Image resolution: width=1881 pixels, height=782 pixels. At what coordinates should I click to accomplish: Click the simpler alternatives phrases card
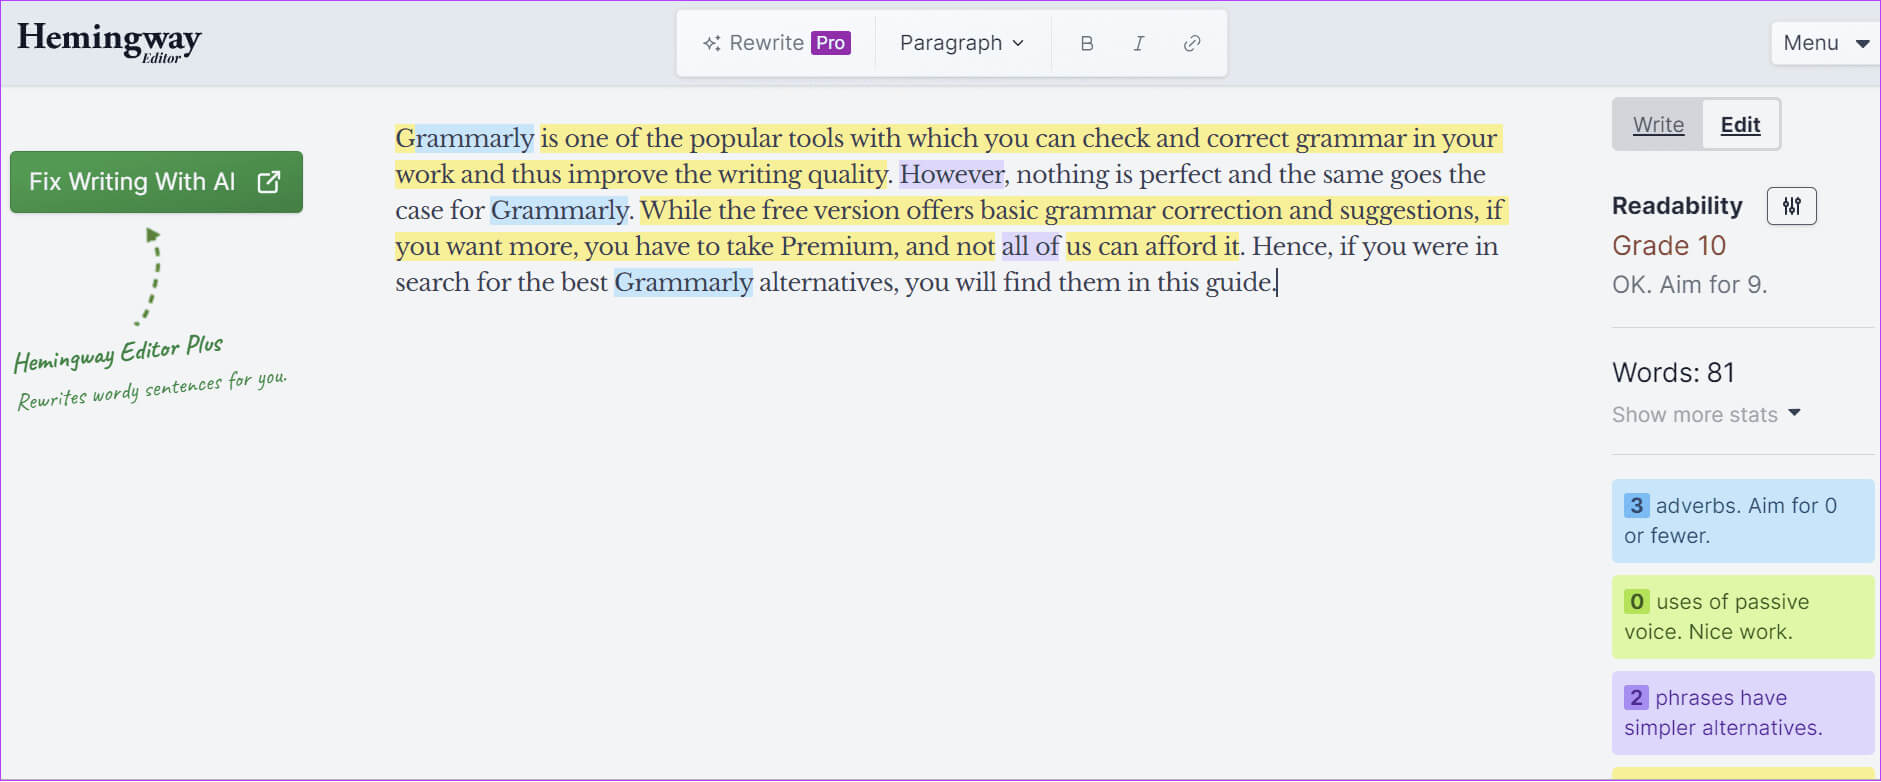1743,713
